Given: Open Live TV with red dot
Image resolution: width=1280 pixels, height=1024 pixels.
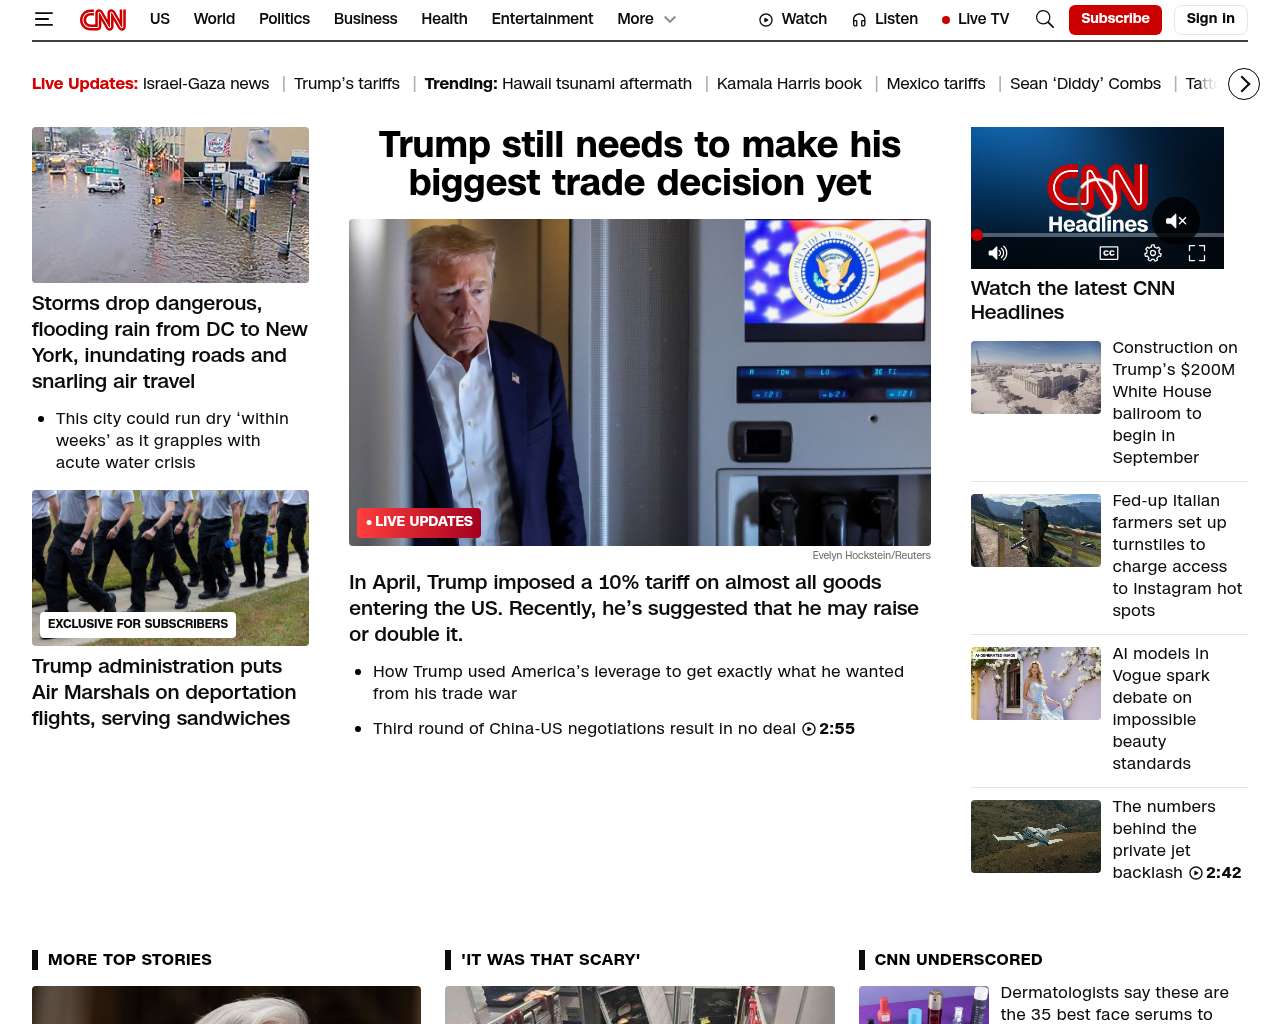Looking at the screenshot, I should (975, 19).
